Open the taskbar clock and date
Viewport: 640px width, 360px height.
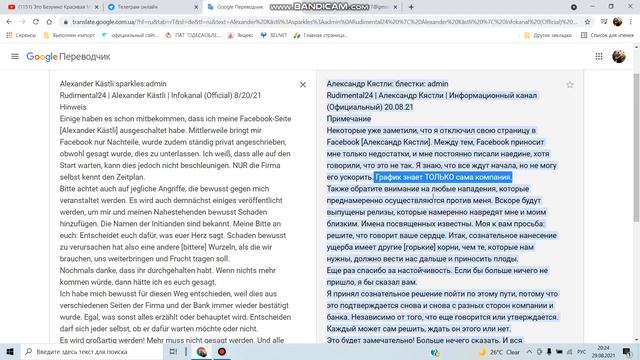(603, 351)
